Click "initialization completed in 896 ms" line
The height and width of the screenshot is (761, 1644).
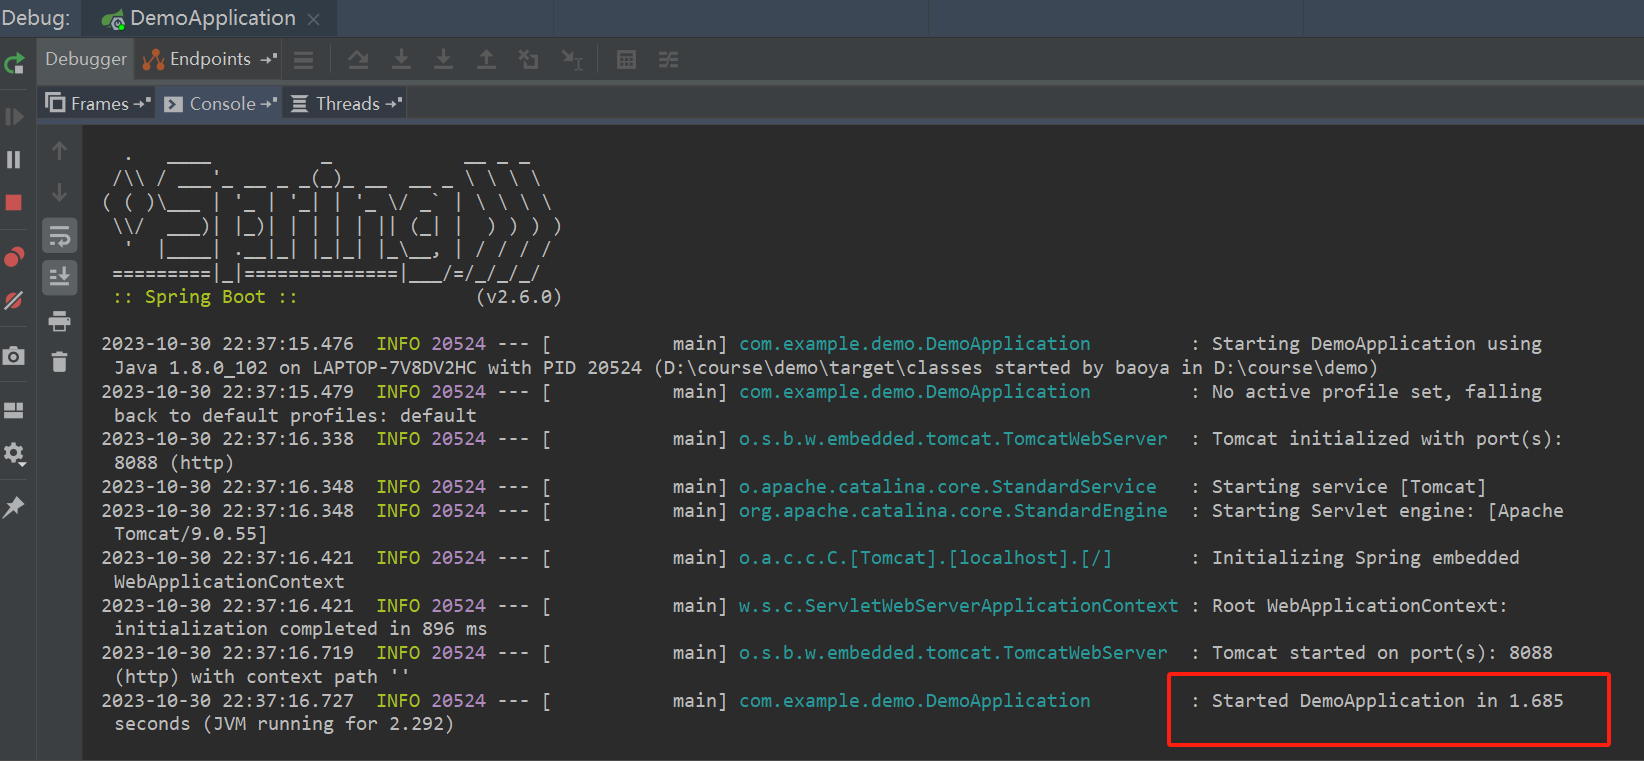(300, 629)
